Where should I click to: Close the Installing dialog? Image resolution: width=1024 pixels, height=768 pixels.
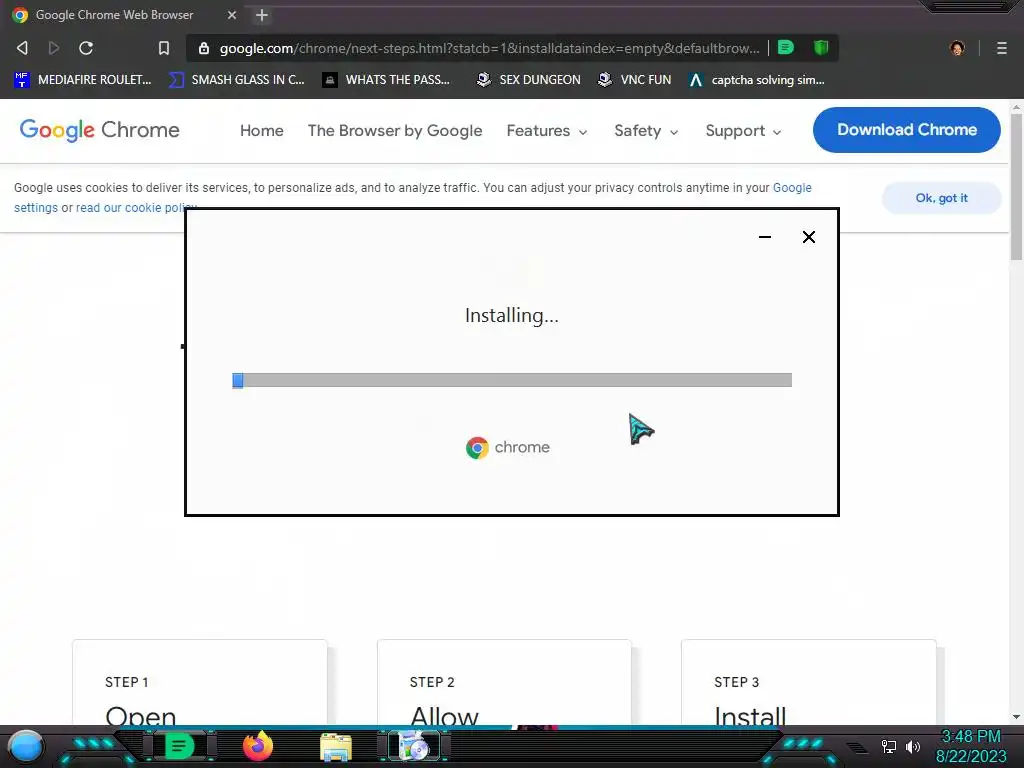coord(808,237)
